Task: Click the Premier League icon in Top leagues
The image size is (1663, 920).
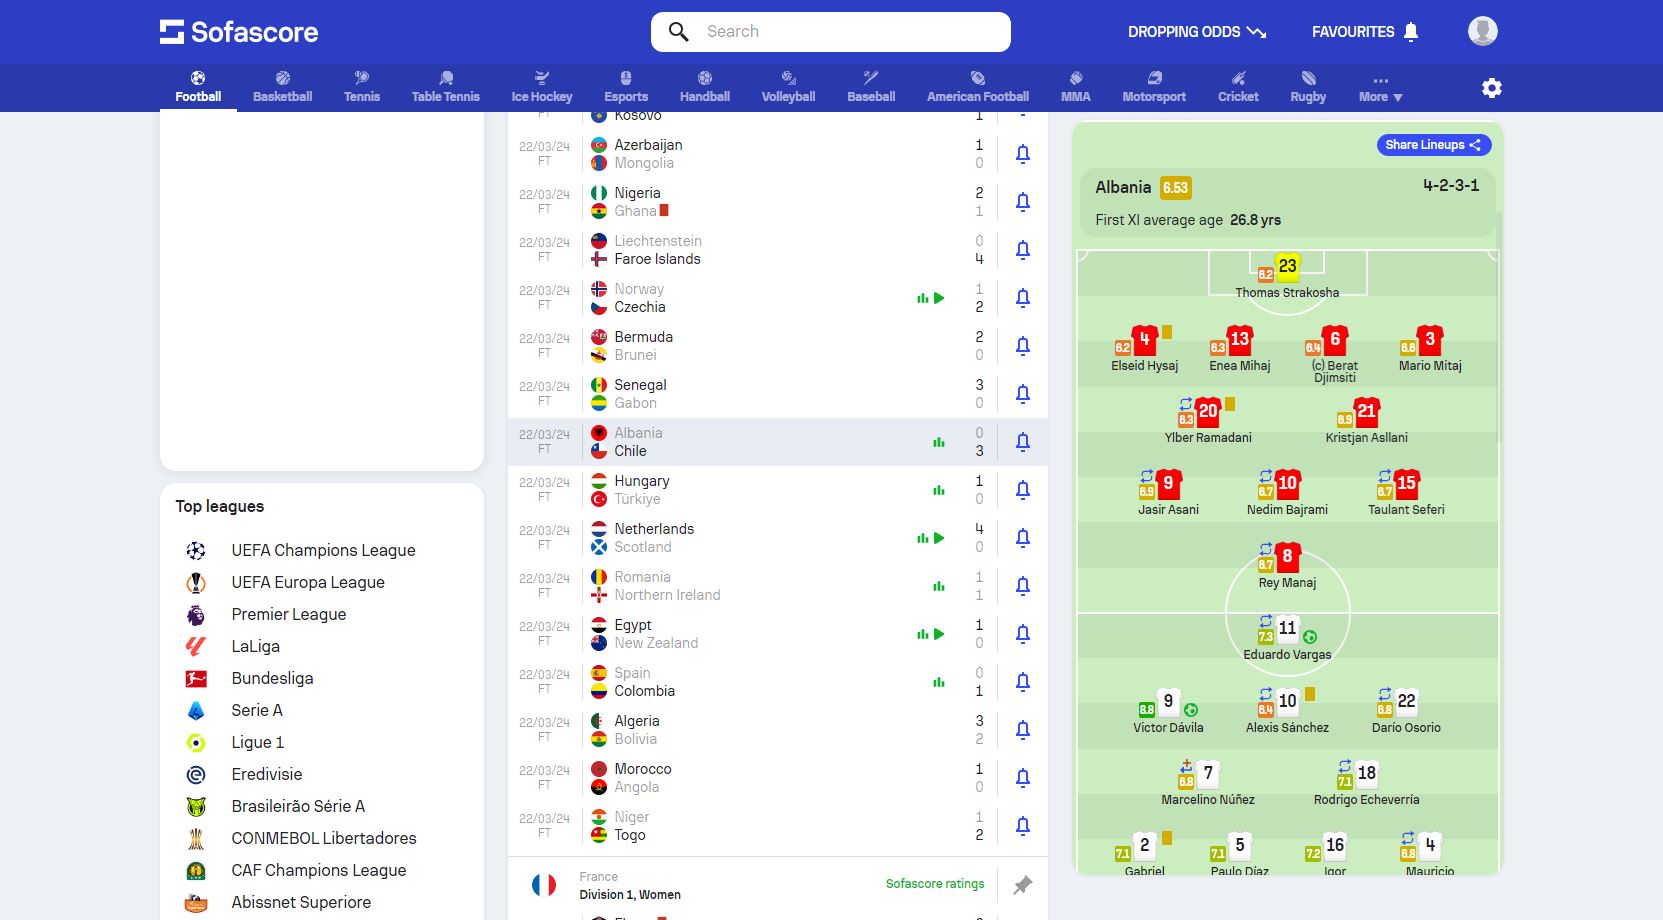Action: [x=196, y=614]
